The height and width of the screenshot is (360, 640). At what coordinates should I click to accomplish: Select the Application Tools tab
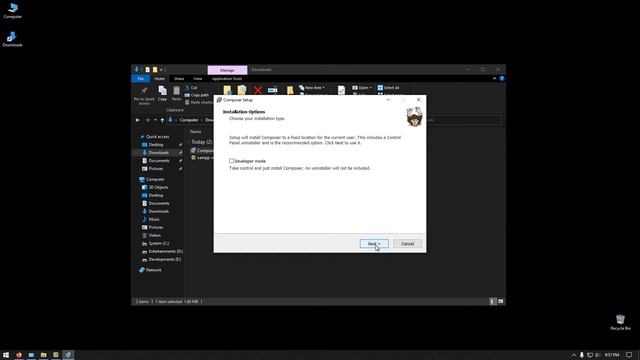[x=227, y=78]
